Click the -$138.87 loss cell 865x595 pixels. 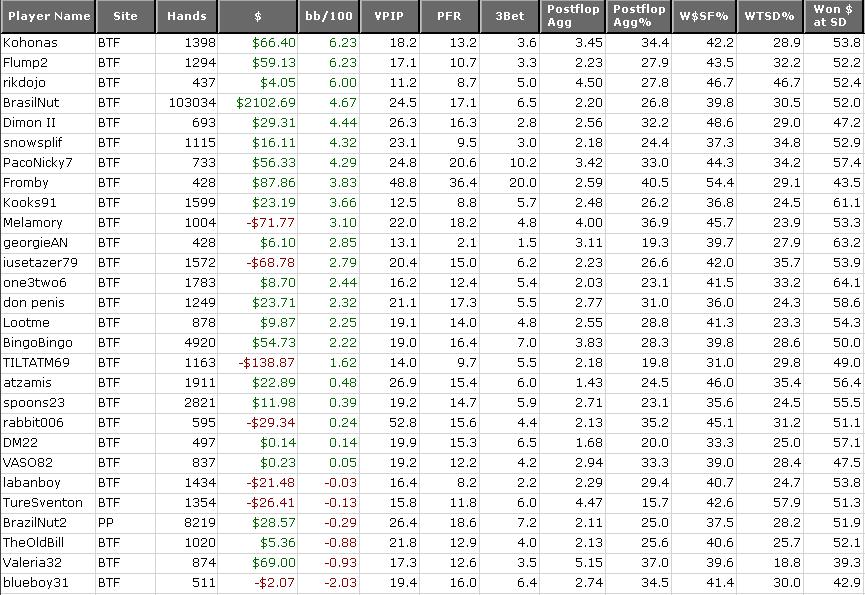[x=266, y=362]
